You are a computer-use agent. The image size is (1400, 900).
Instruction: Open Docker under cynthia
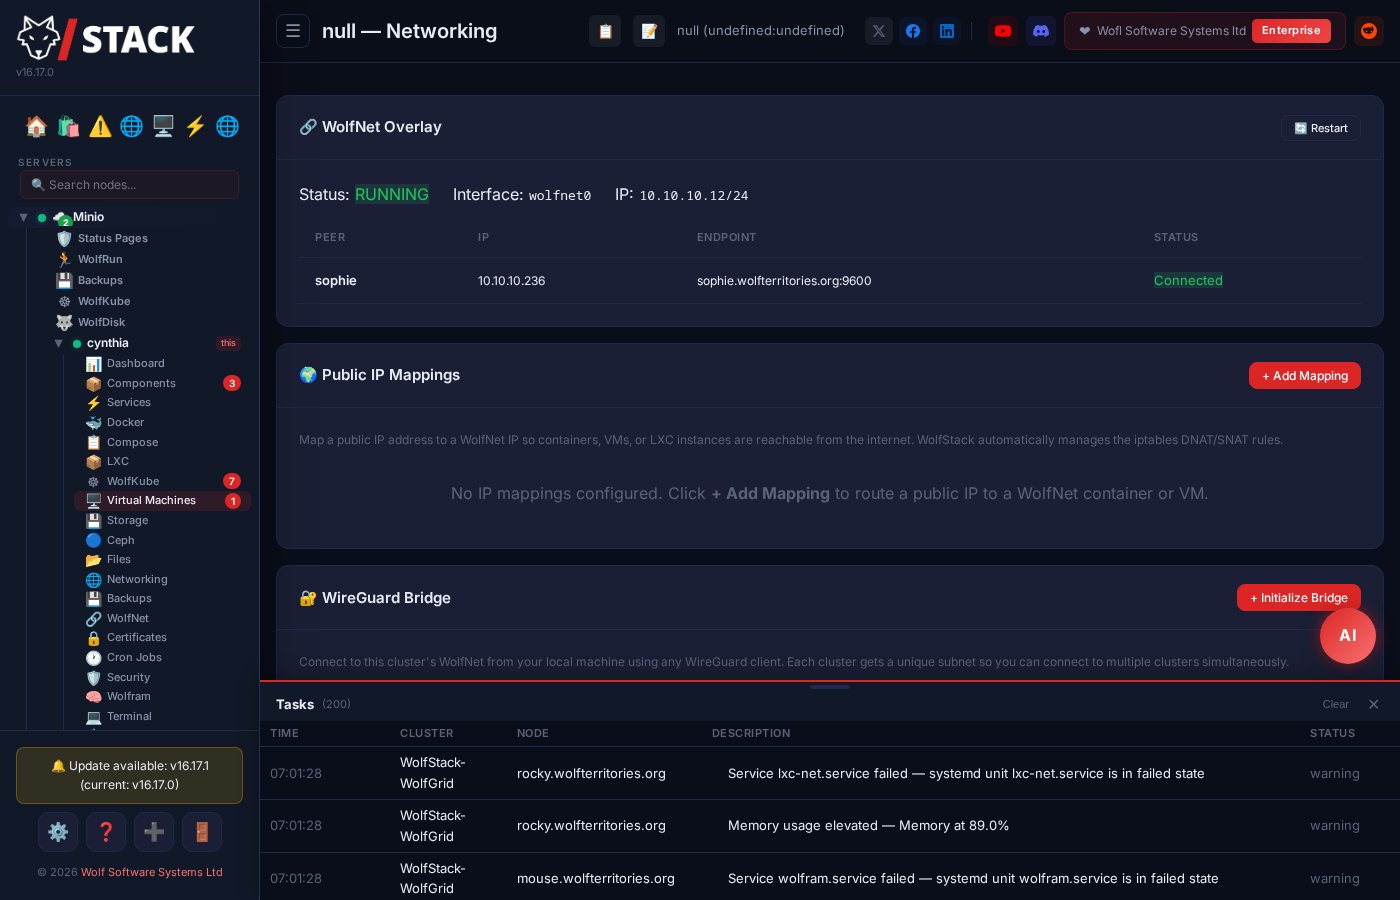(125, 422)
